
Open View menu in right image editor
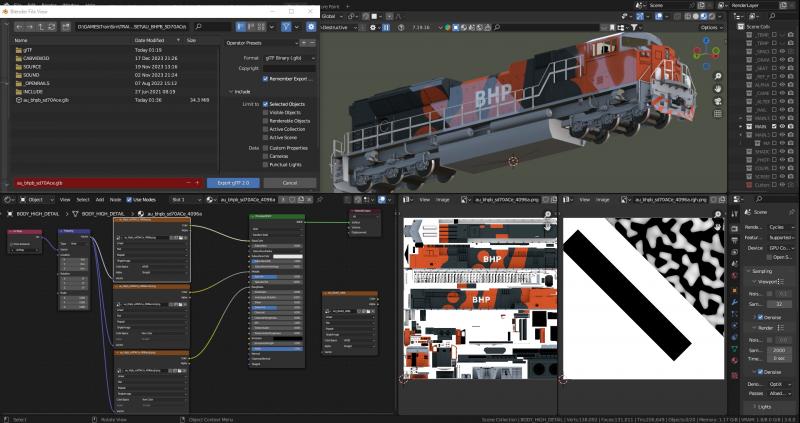[585, 200]
